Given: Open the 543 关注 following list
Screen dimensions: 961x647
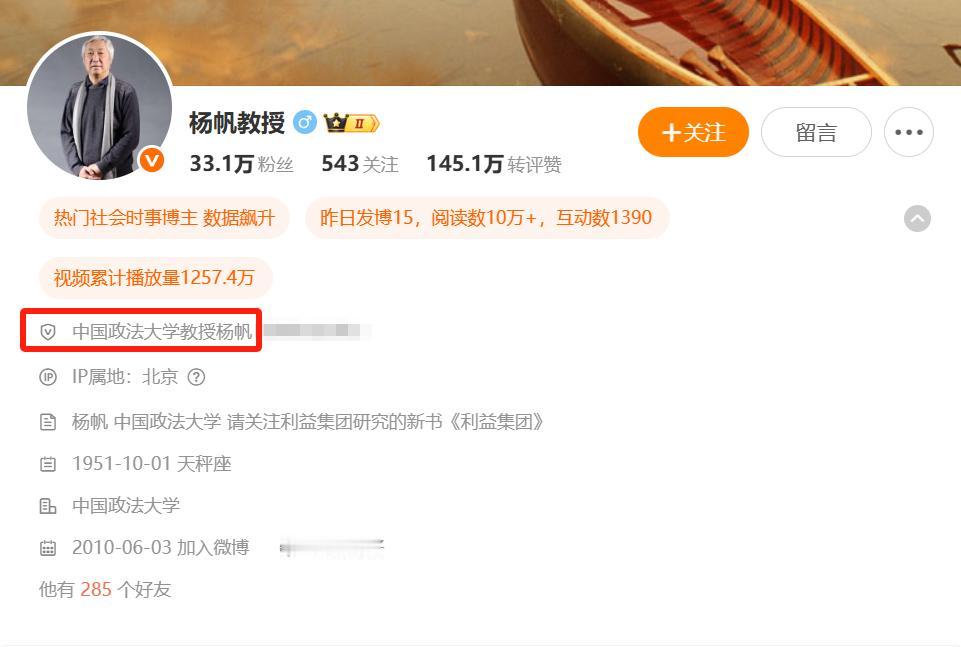Looking at the screenshot, I should 360,164.
